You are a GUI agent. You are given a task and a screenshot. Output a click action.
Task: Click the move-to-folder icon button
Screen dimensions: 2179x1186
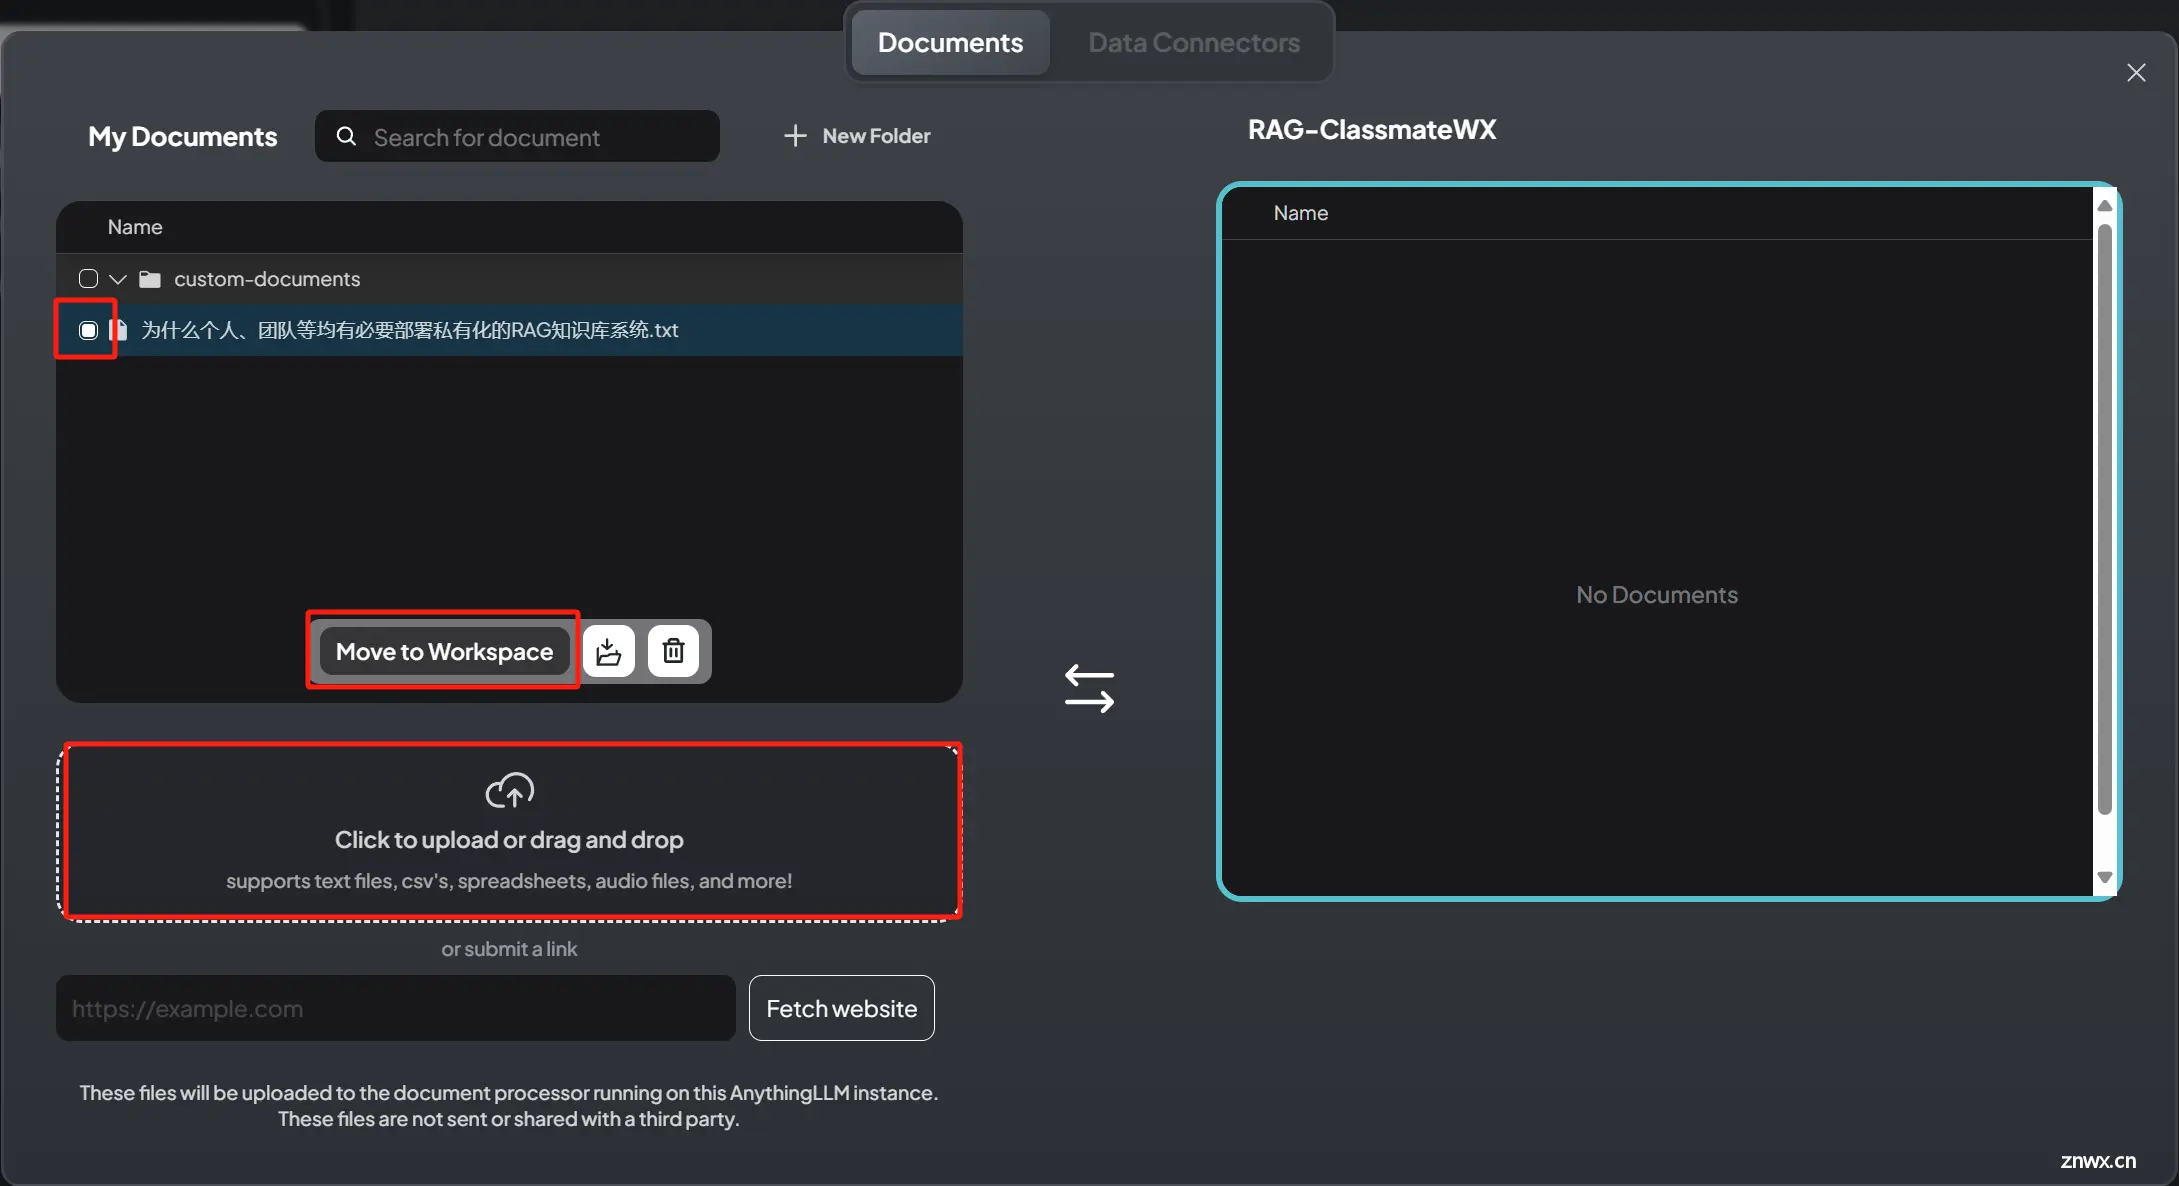609,652
